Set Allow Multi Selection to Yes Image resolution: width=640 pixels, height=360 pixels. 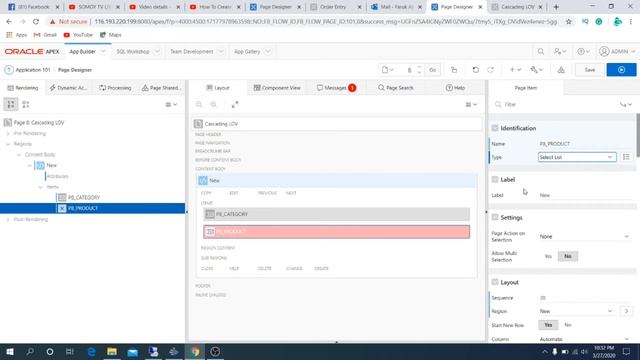pos(548,256)
